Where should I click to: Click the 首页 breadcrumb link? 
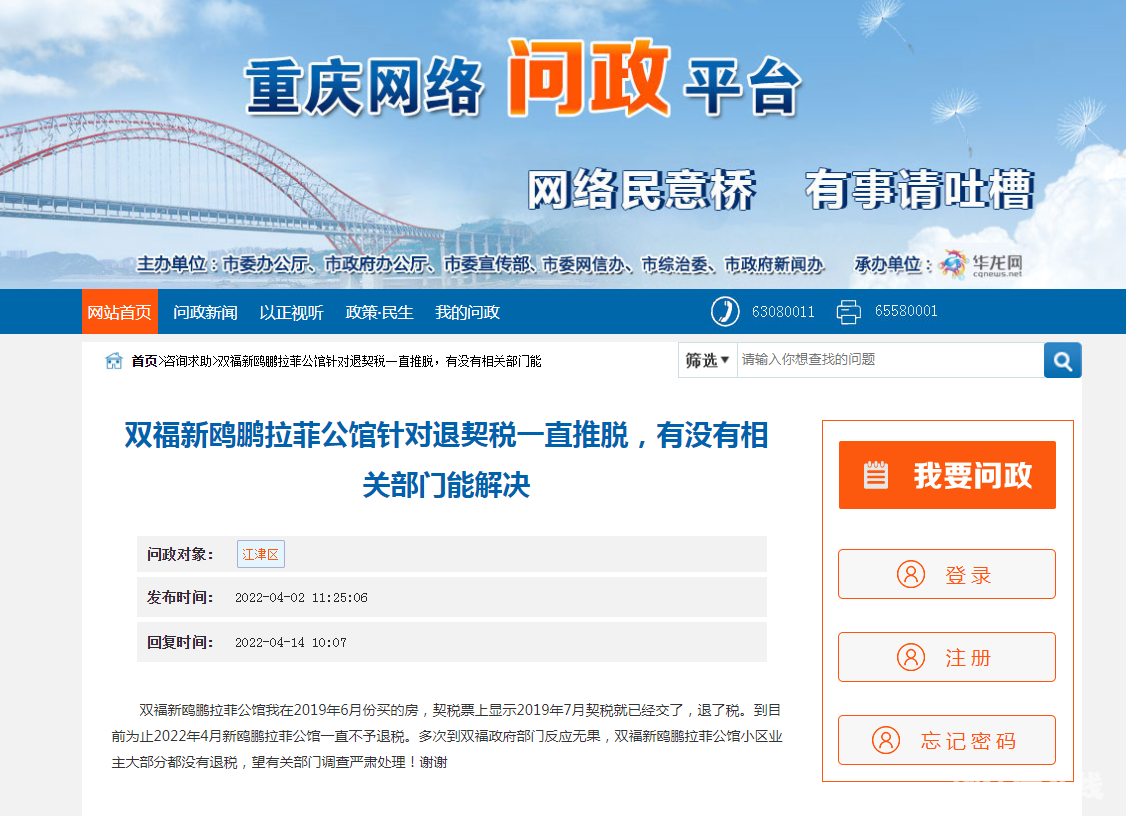point(144,361)
